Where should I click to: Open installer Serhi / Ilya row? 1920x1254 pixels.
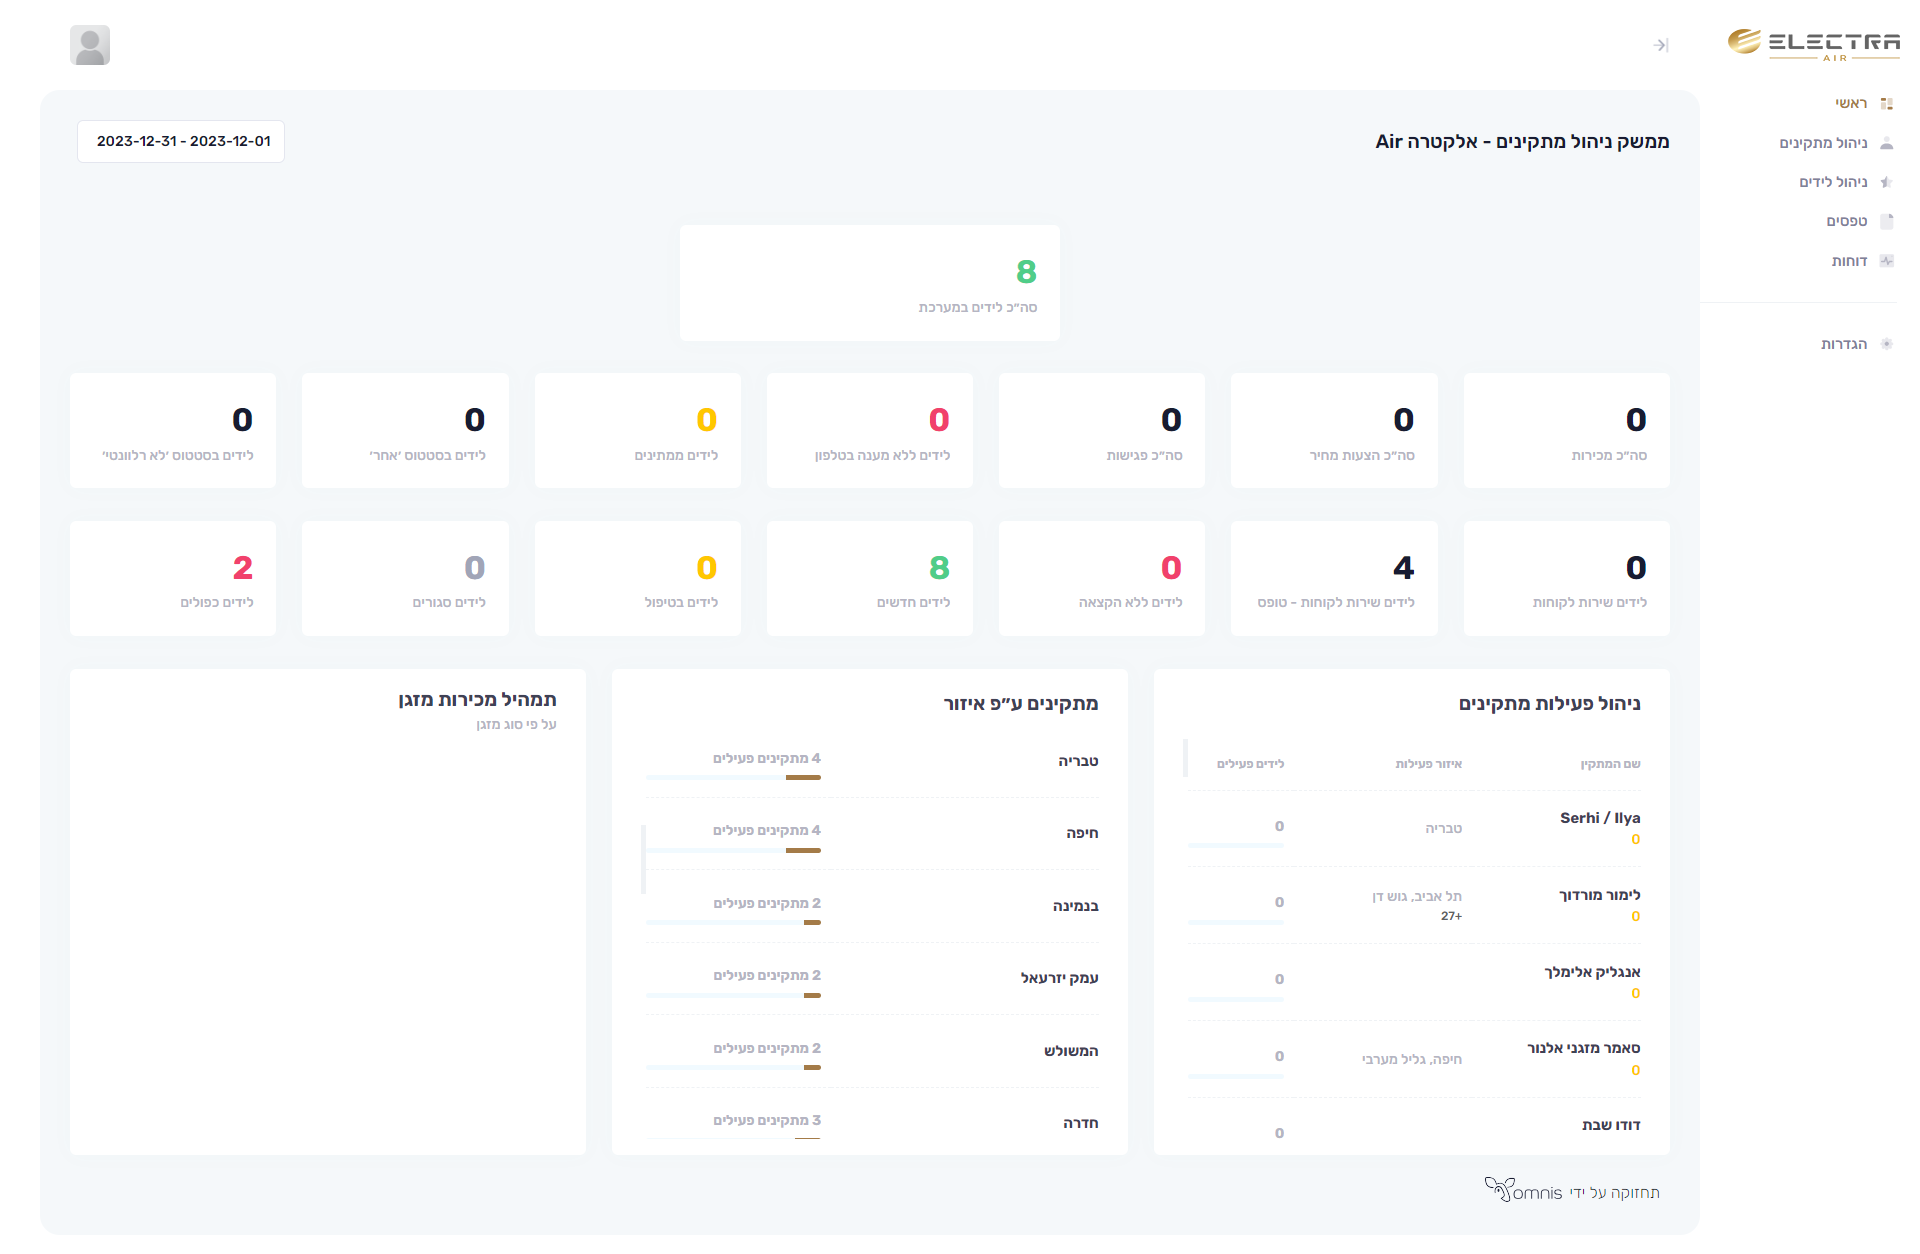coord(1599,818)
